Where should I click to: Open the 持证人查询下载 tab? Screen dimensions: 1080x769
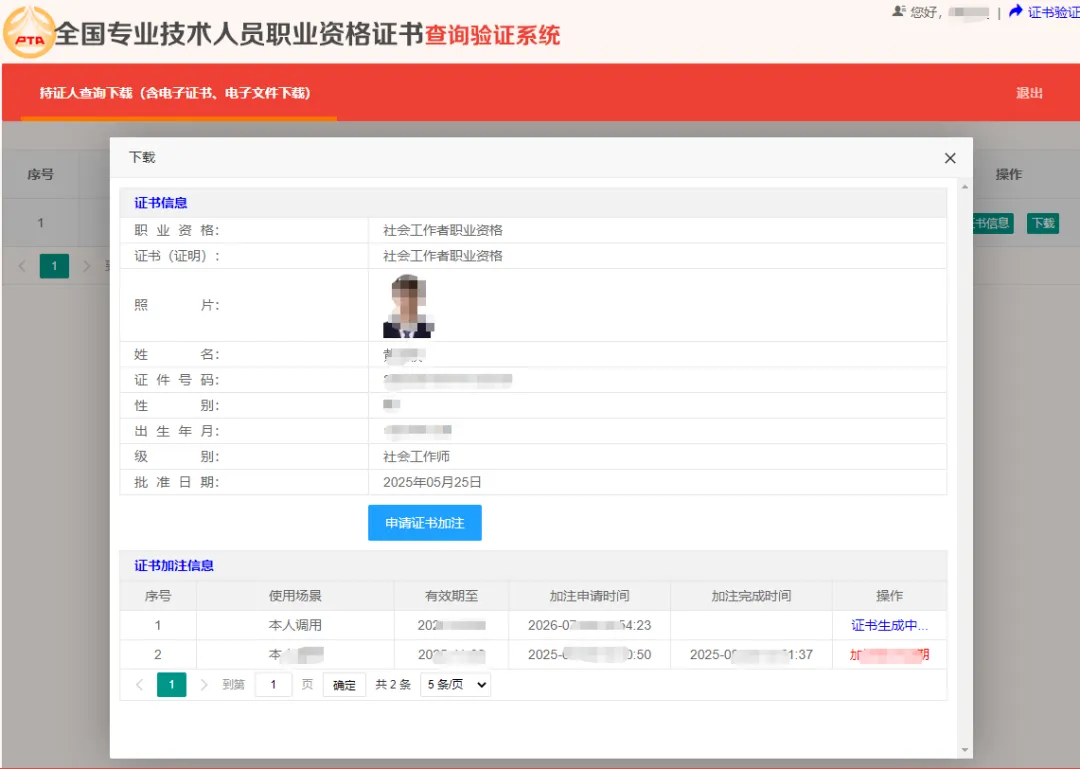point(175,93)
